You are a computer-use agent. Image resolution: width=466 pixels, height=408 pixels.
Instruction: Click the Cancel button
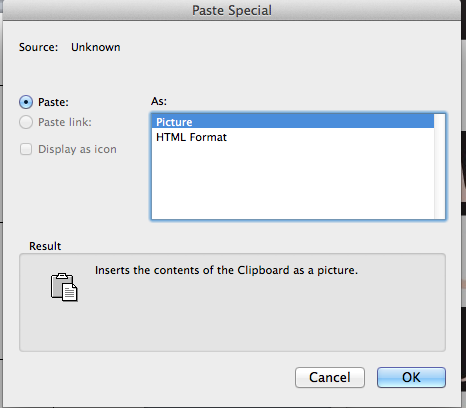(330, 377)
